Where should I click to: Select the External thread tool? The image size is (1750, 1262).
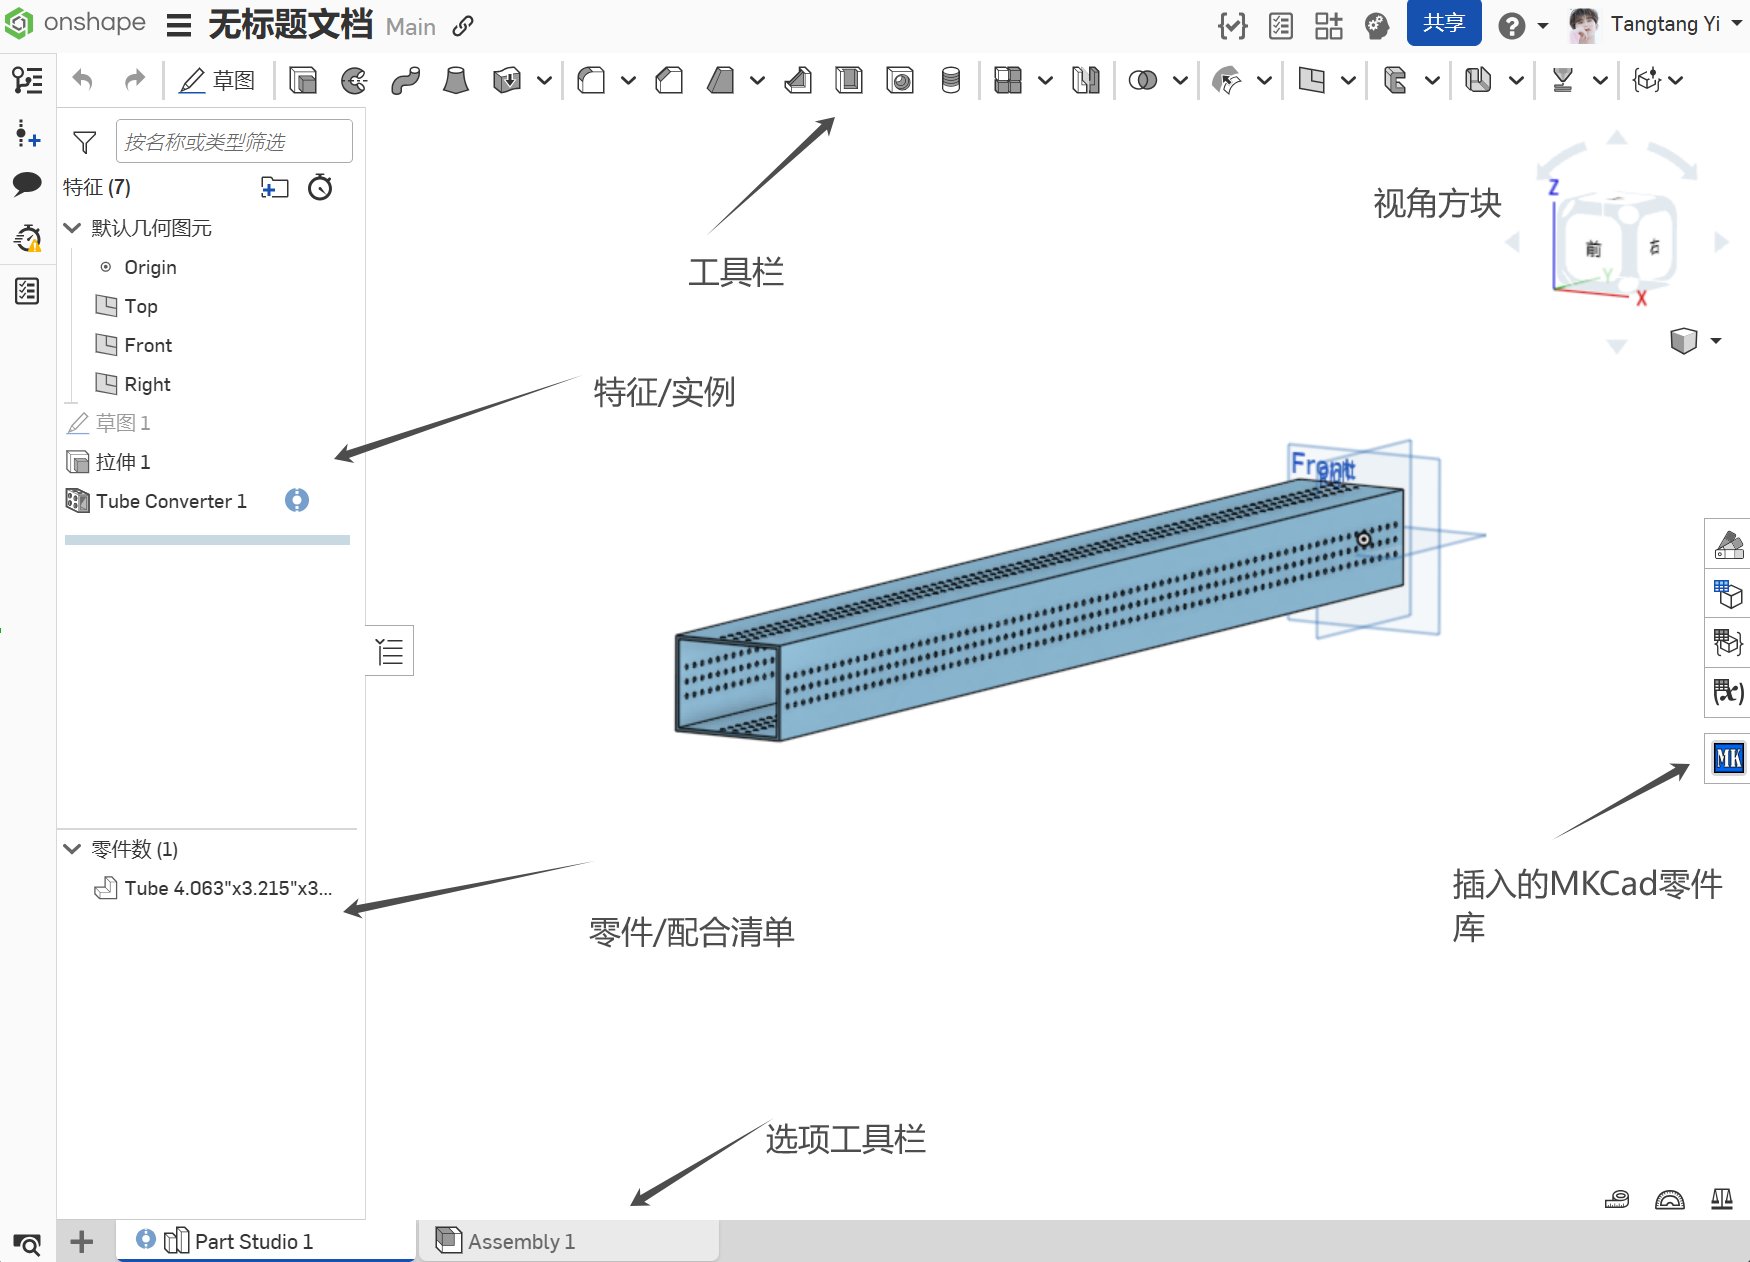tap(951, 80)
